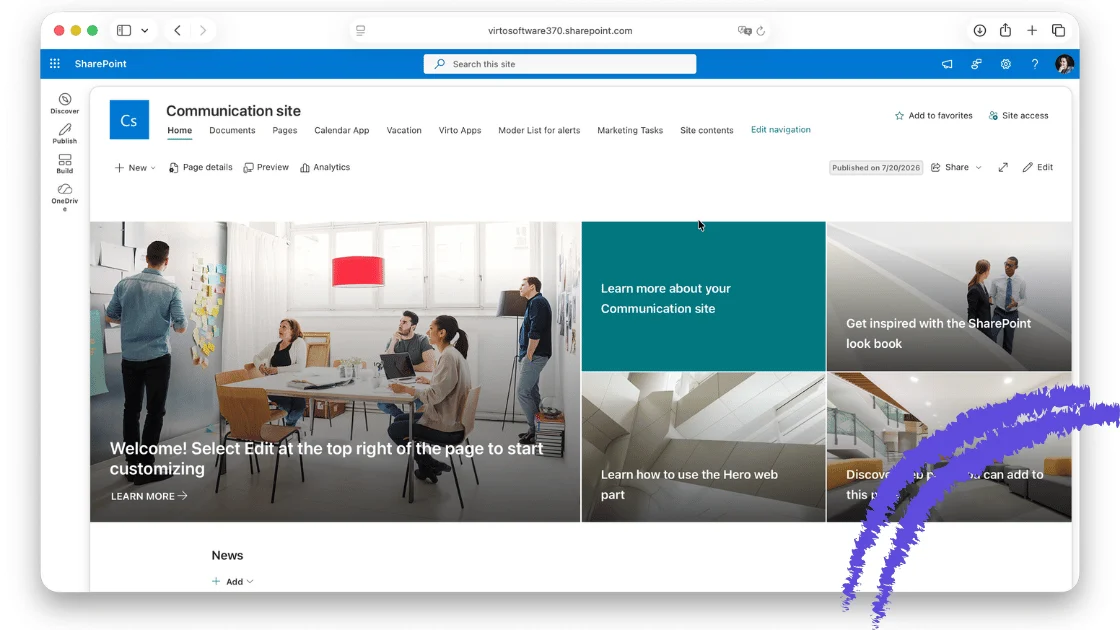Click Preview in the command bar
Viewport: 1120px width, 630px height.
tap(266, 167)
